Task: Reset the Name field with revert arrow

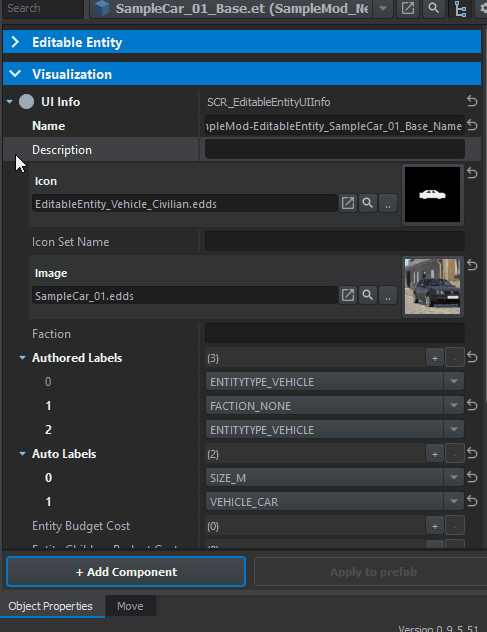Action: [472, 126]
